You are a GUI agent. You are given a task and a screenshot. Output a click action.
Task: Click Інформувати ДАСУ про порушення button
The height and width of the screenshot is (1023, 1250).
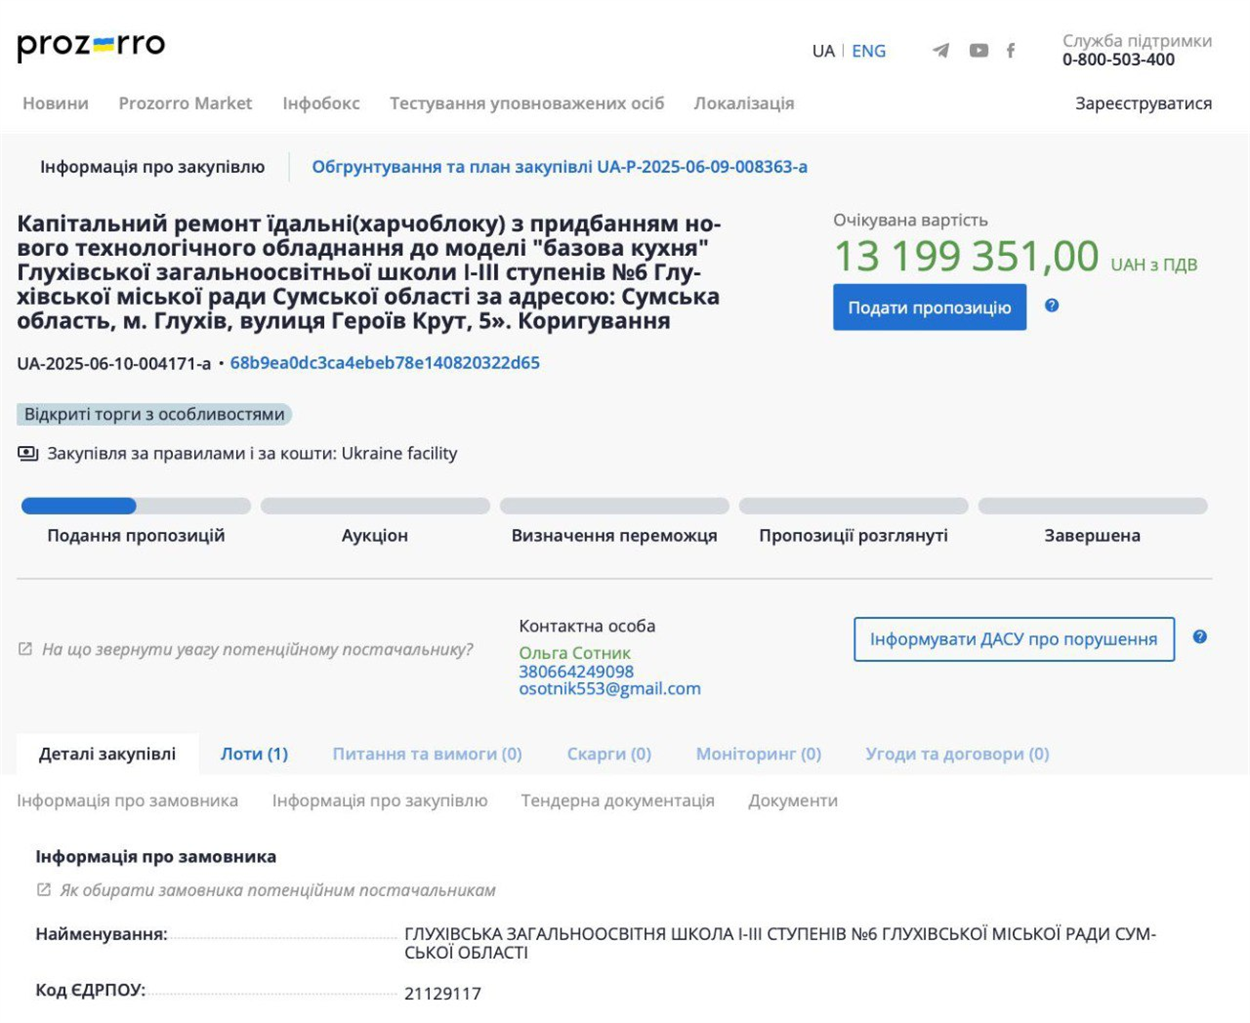[x=1013, y=639]
